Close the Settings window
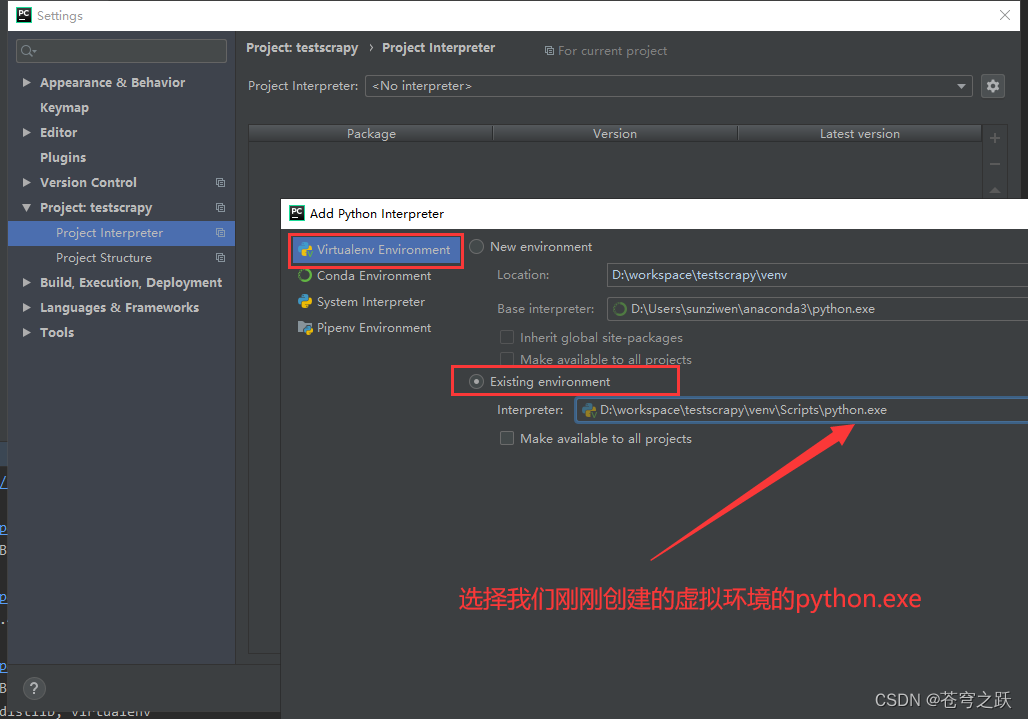1028x719 pixels. click(1004, 15)
